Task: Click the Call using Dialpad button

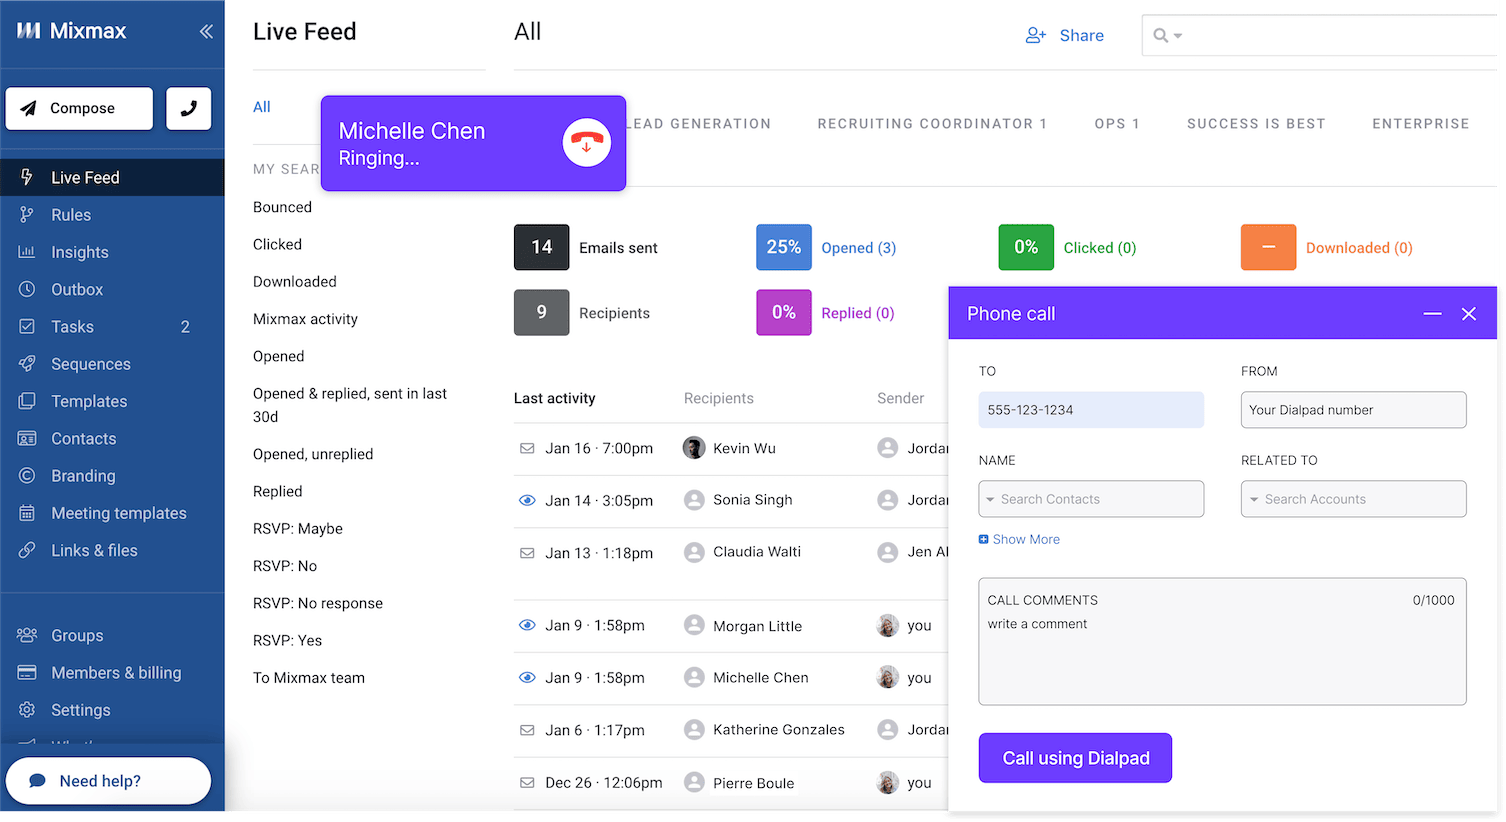Action: pyautogui.click(x=1075, y=758)
